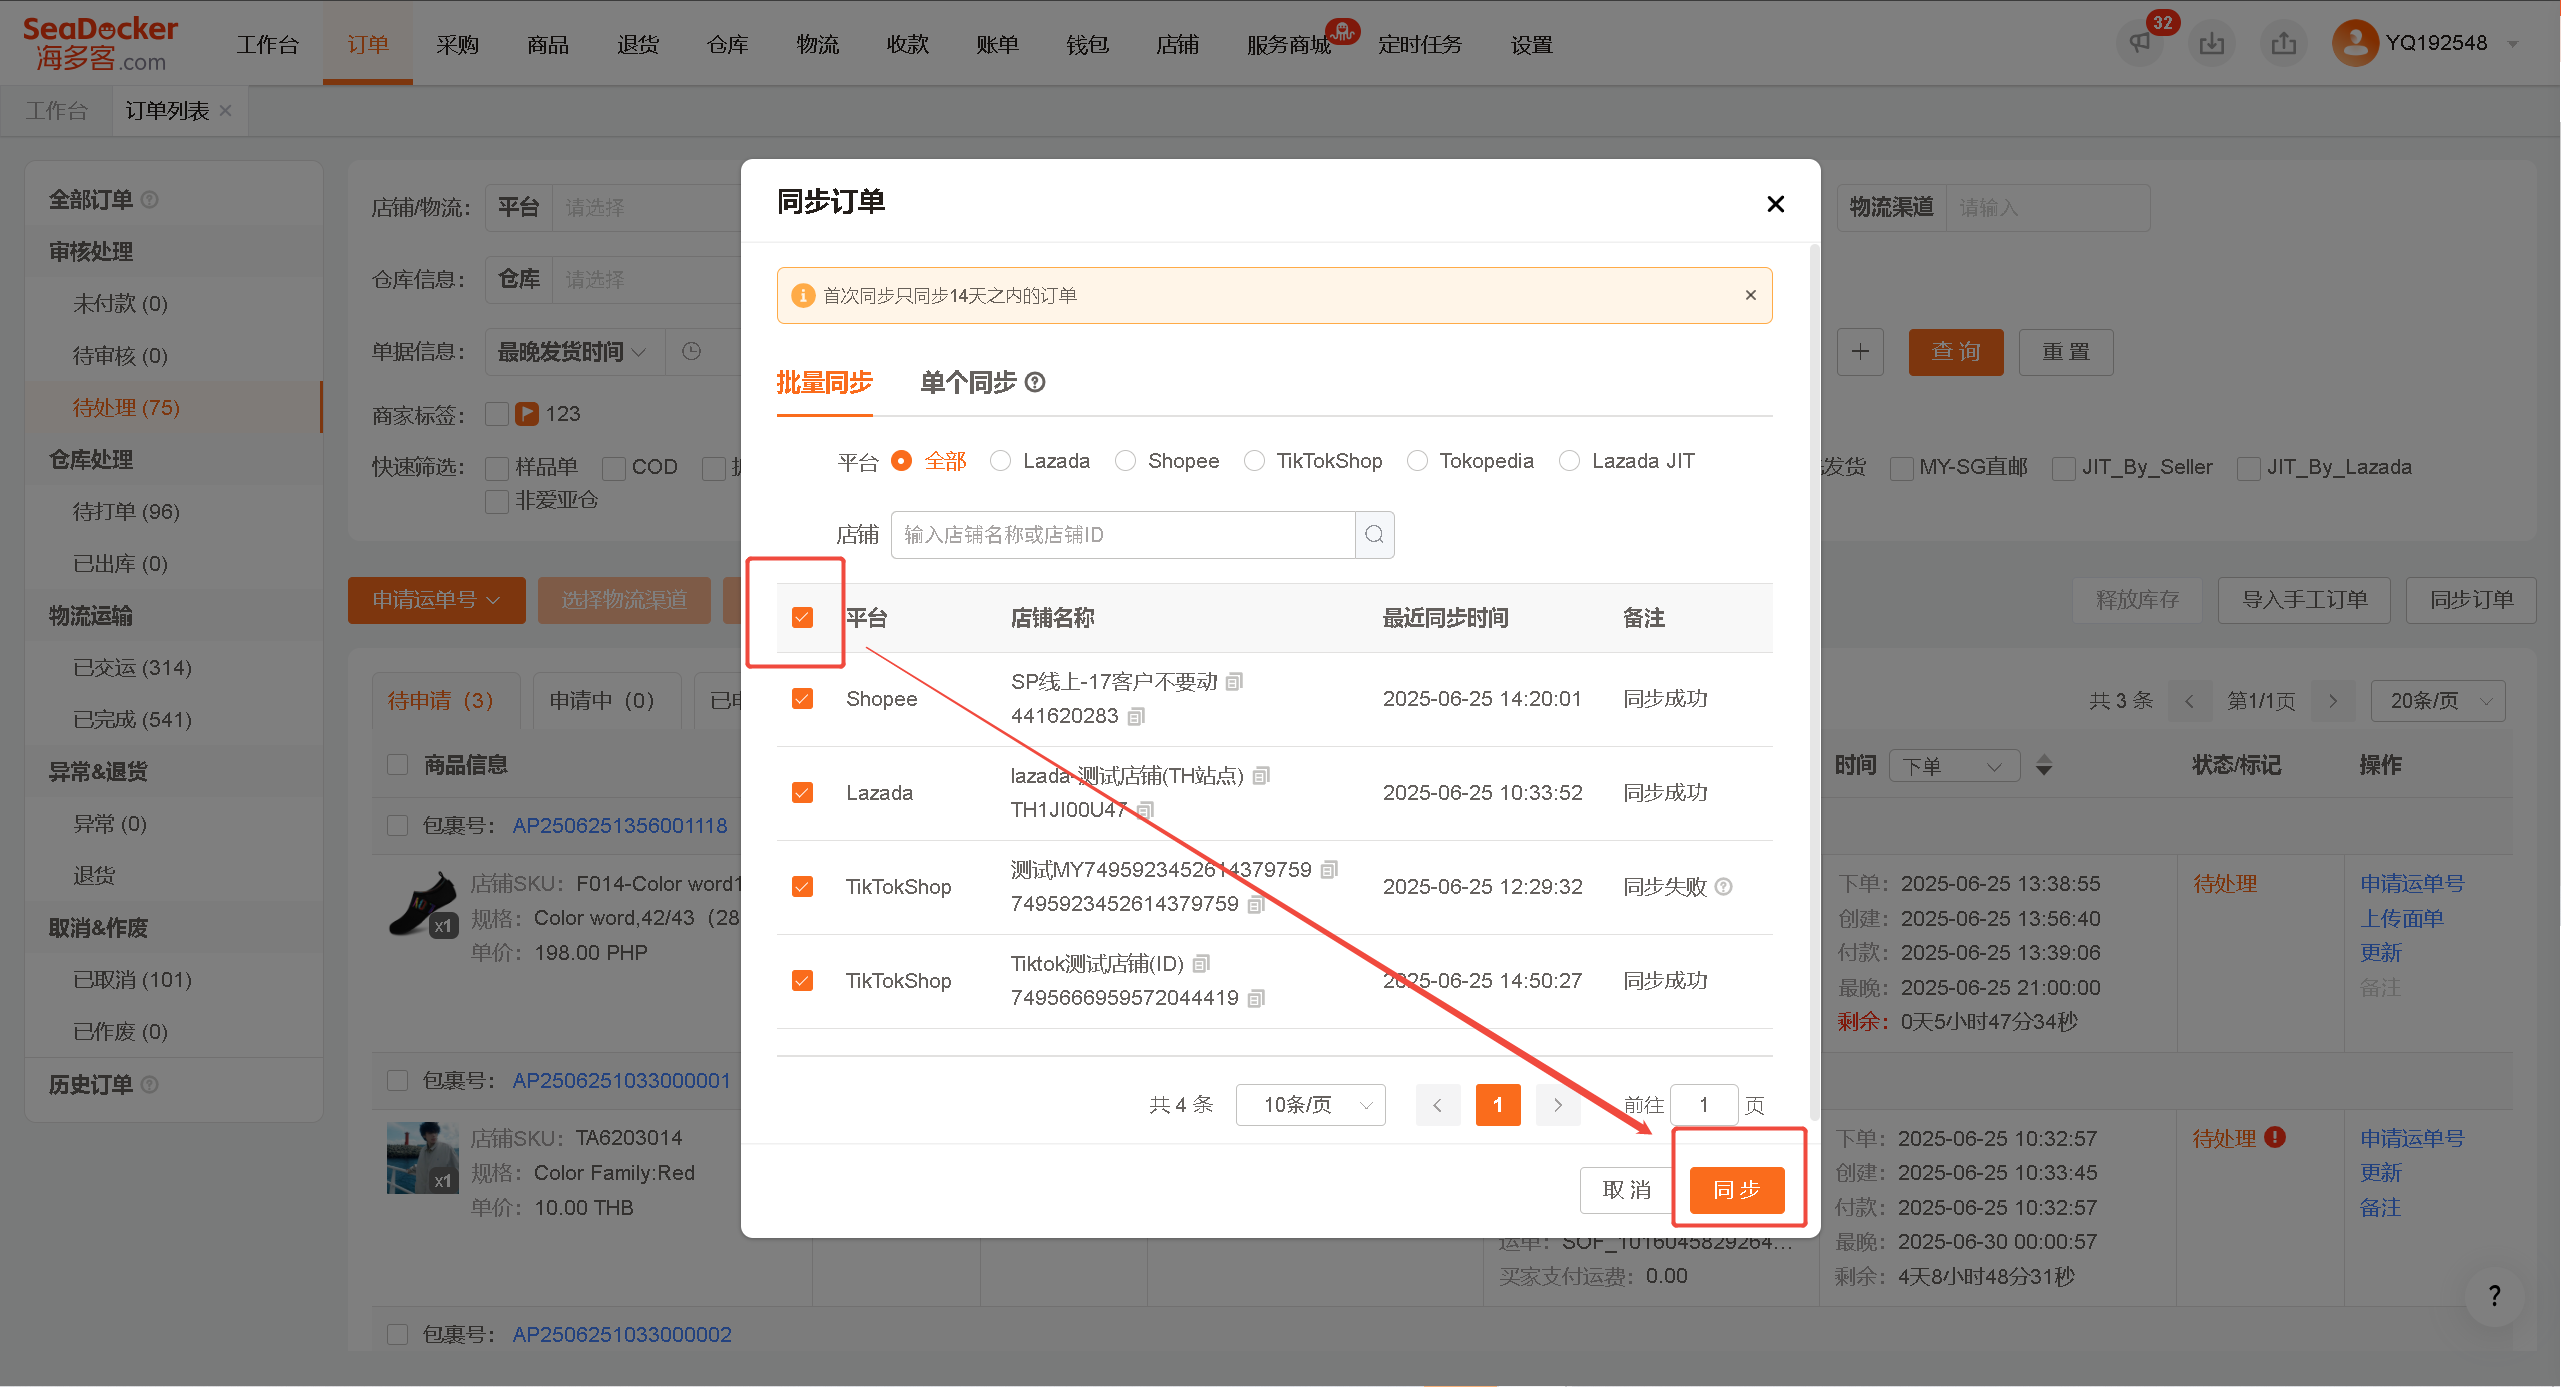Open the 下单 time type dropdown
2561x1387 pixels.
coord(1954,766)
